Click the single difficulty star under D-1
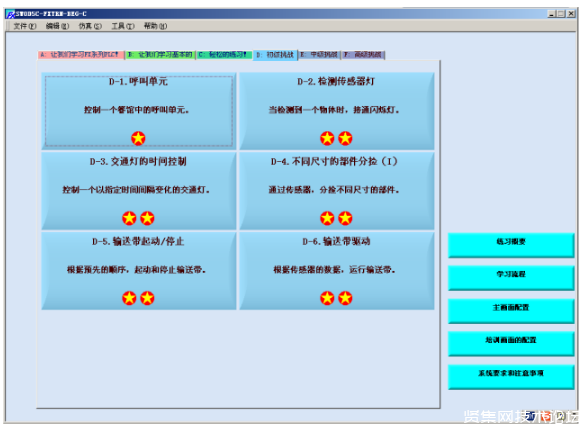The image size is (583, 431). pos(138,138)
